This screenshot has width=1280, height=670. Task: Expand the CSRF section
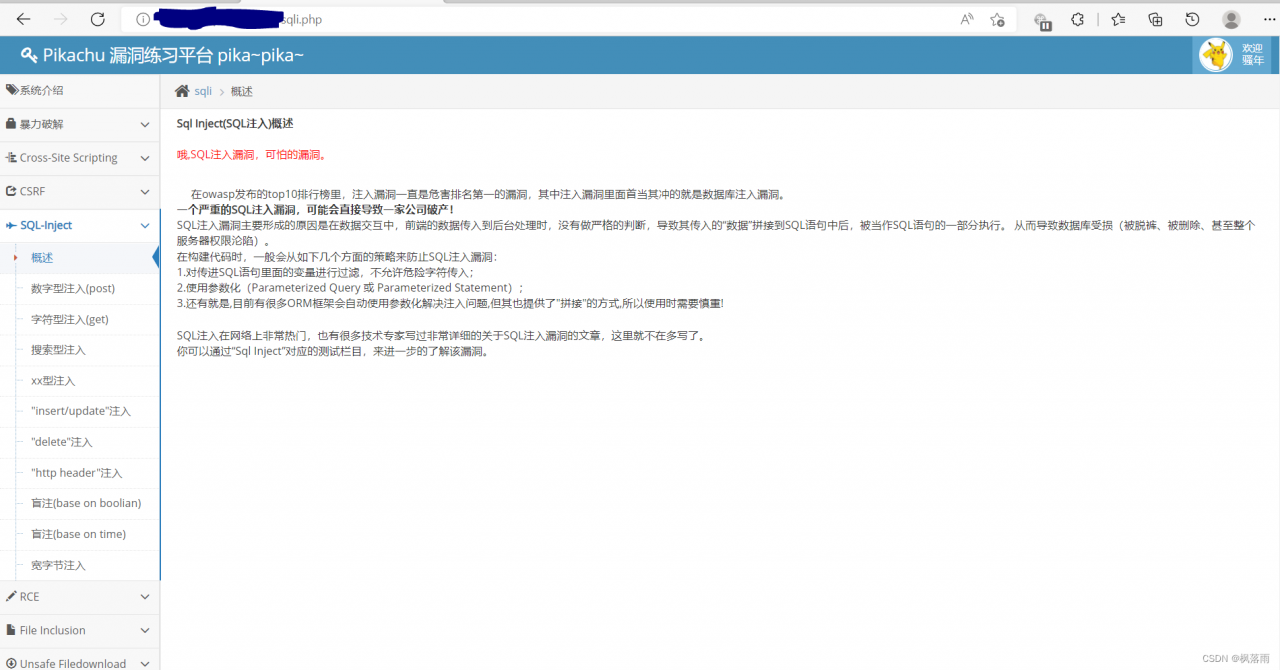[x=144, y=191]
